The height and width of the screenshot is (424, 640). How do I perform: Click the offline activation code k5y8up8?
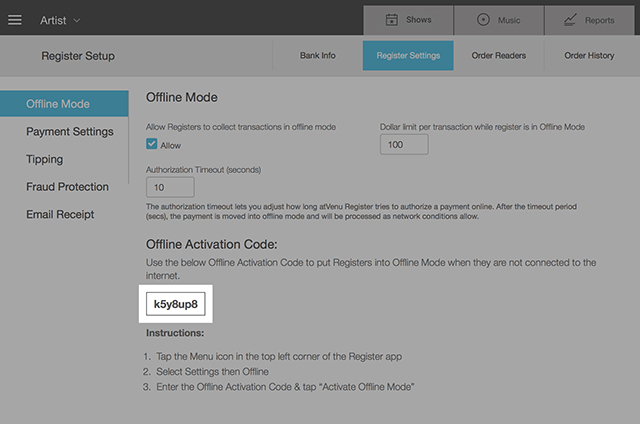click(177, 304)
